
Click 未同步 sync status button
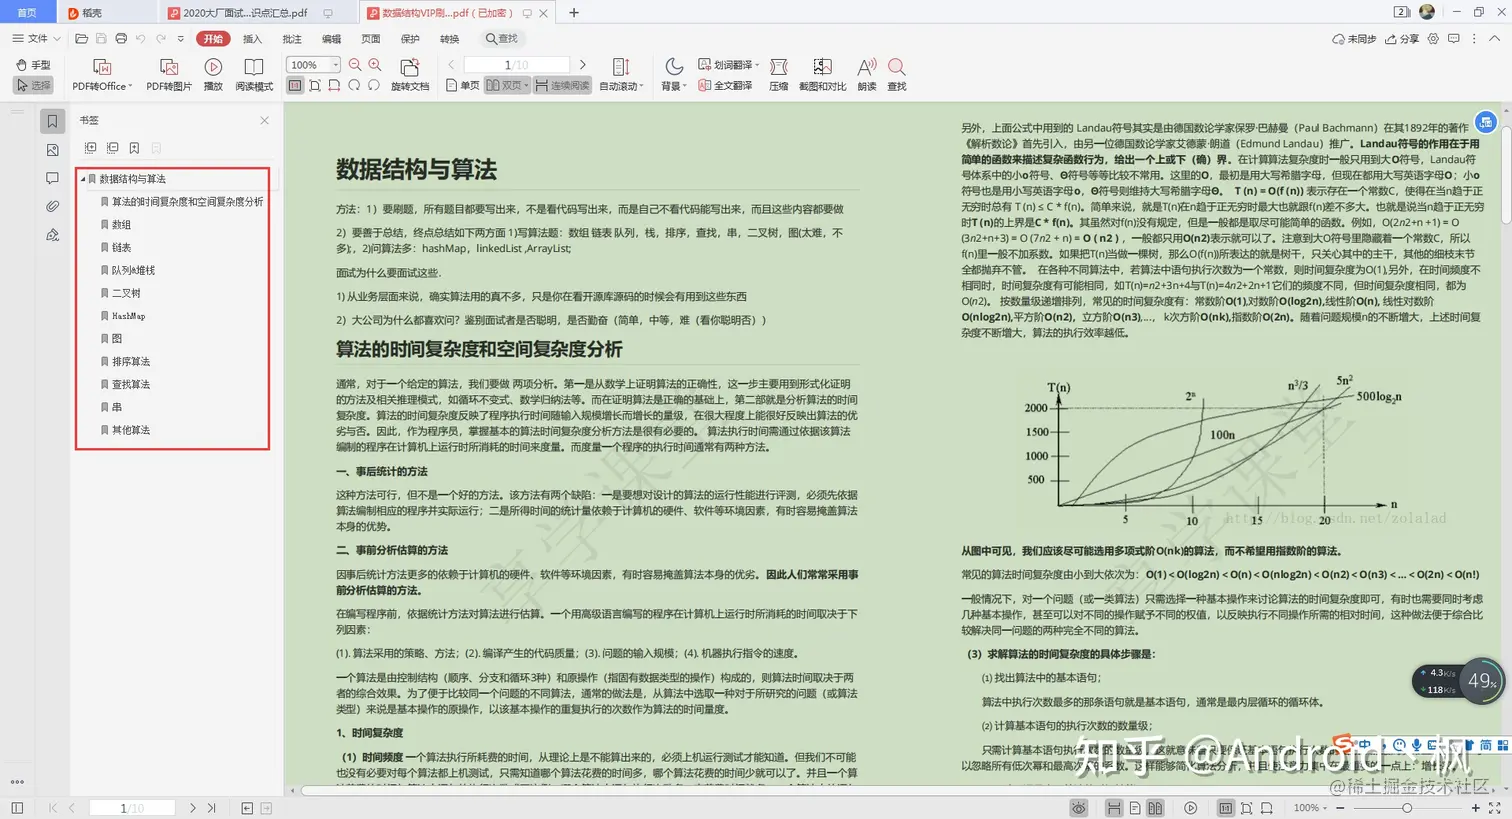tap(1354, 39)
